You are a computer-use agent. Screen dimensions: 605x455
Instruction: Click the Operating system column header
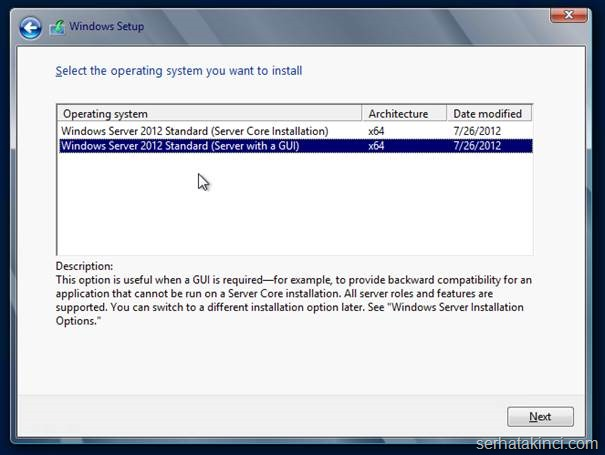pos(210,114)
